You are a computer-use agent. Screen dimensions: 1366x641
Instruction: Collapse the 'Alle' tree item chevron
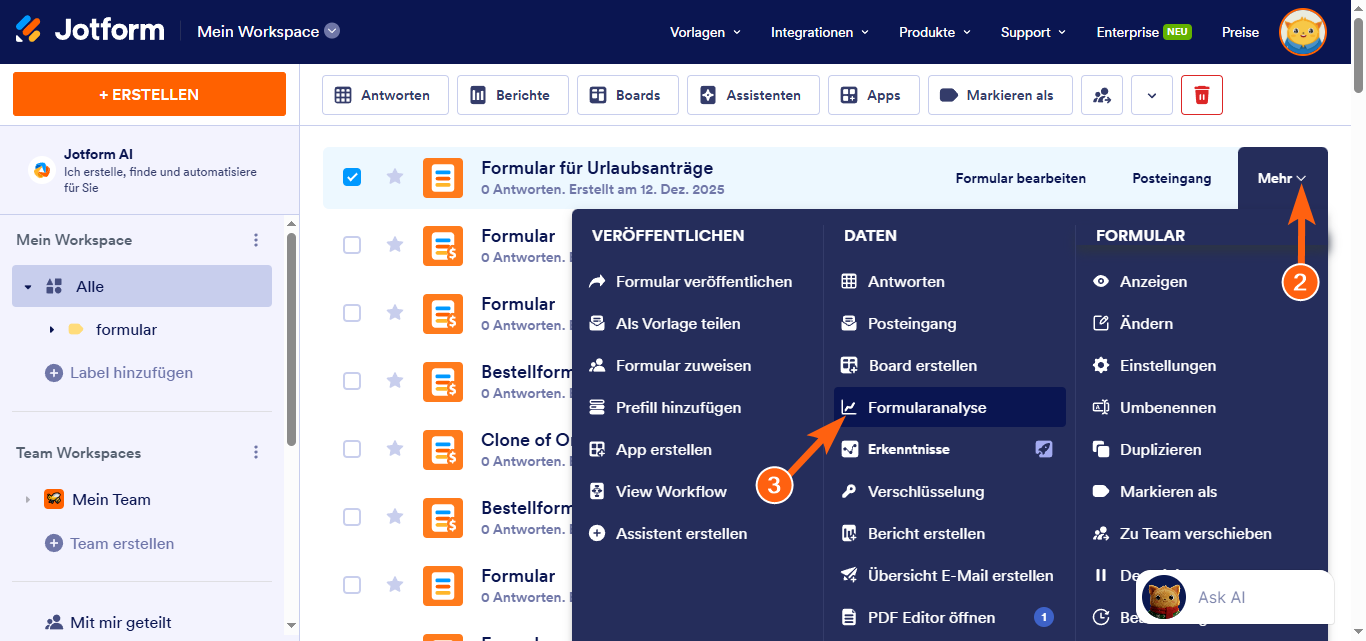(x=28, y=285)
